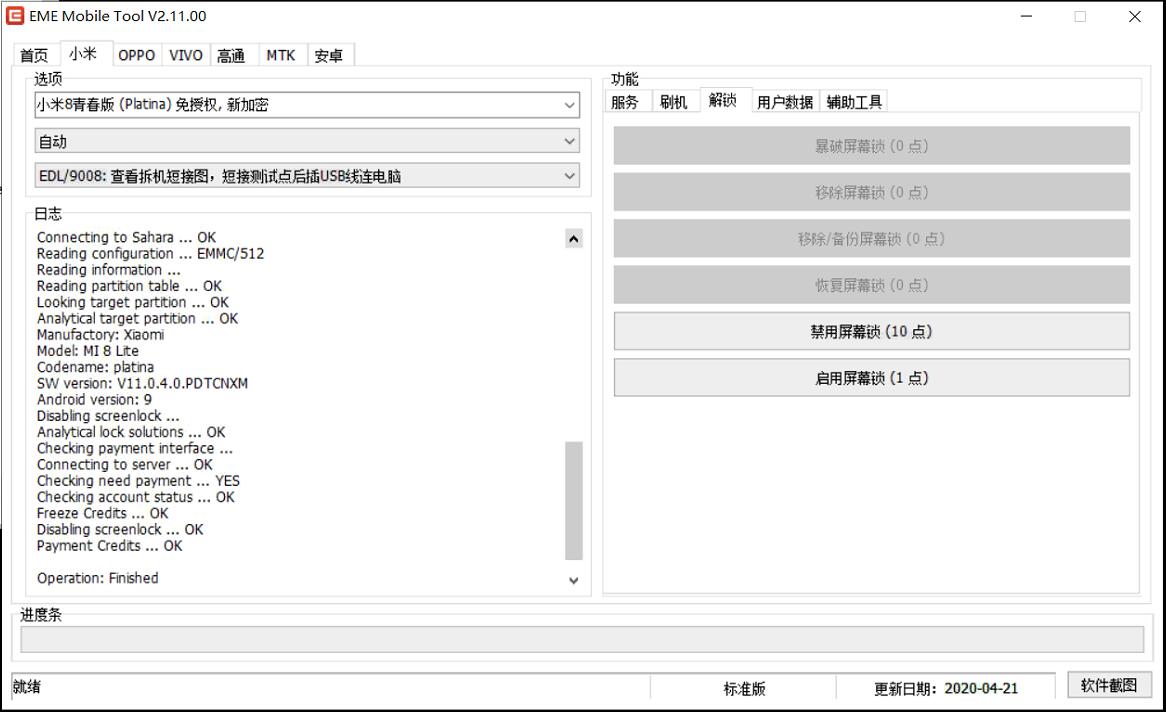1166x712 pixels.
Task: Switch to the 安卓 tab
Action: click(x=329, y=55)
